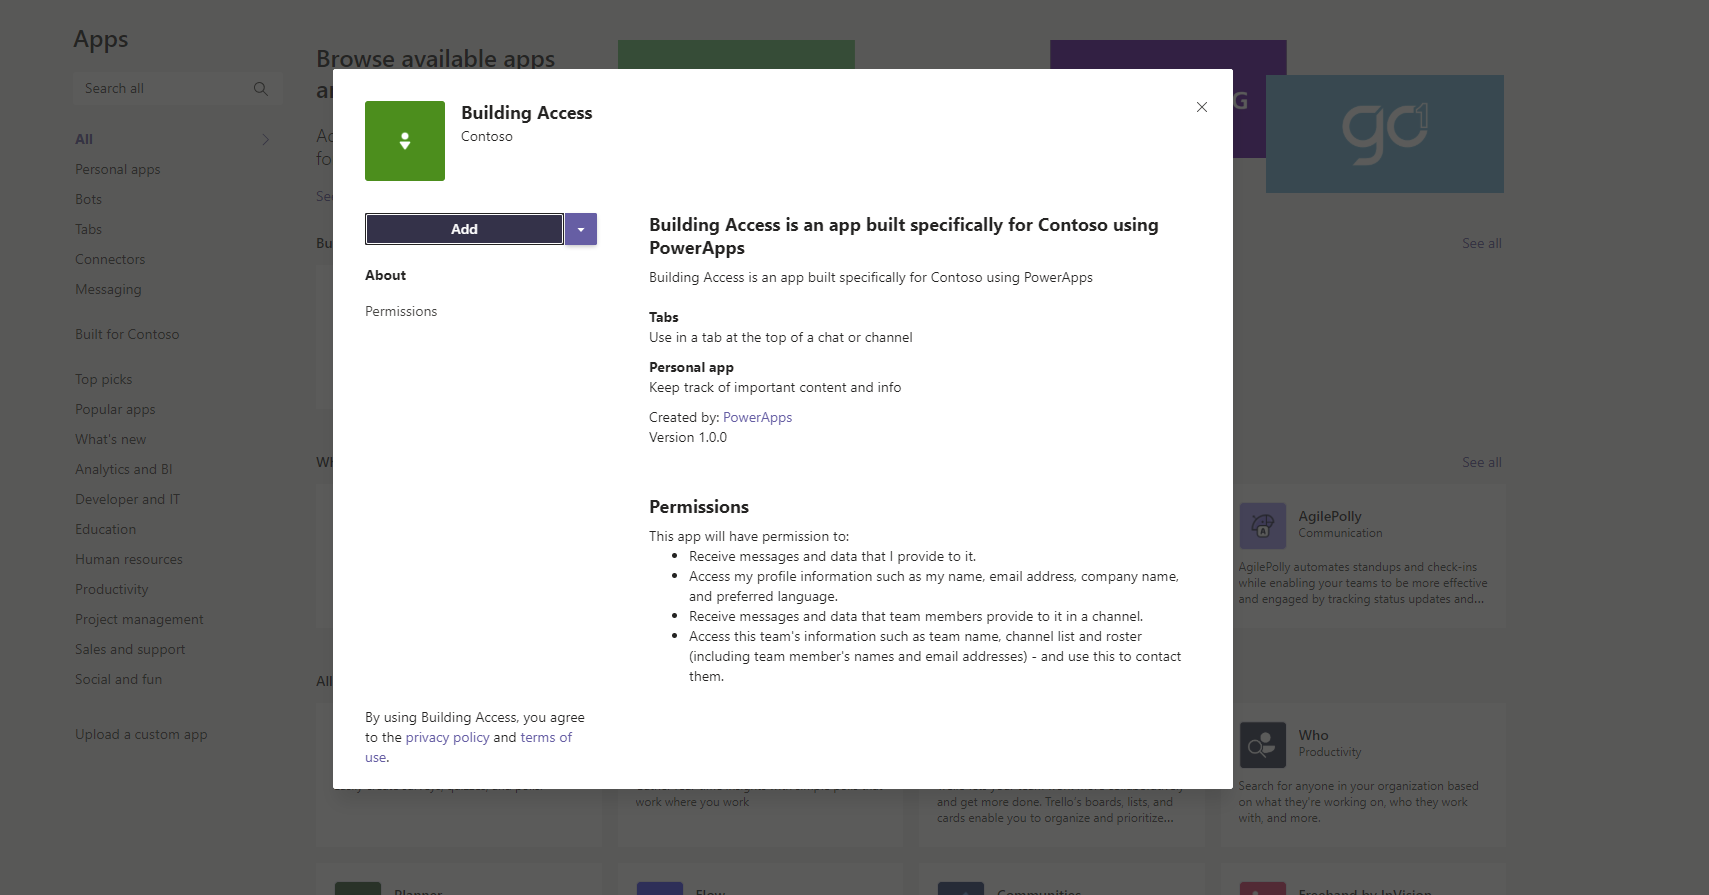Expand the All category chevron
This screenshot has height=895, width=1709.
(266, 139)
